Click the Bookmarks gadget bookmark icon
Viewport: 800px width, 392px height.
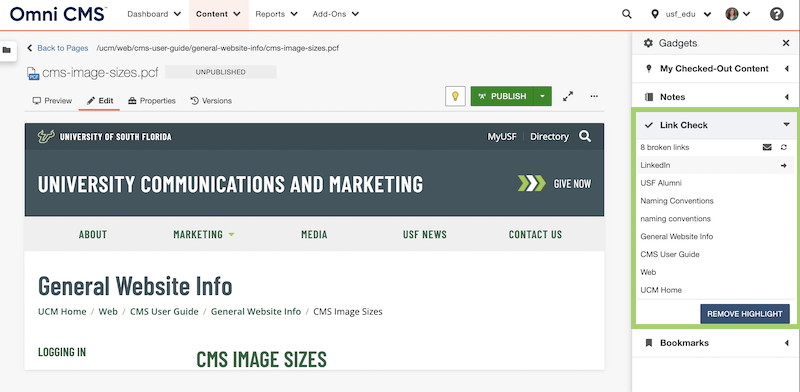(x=648, y=343)
